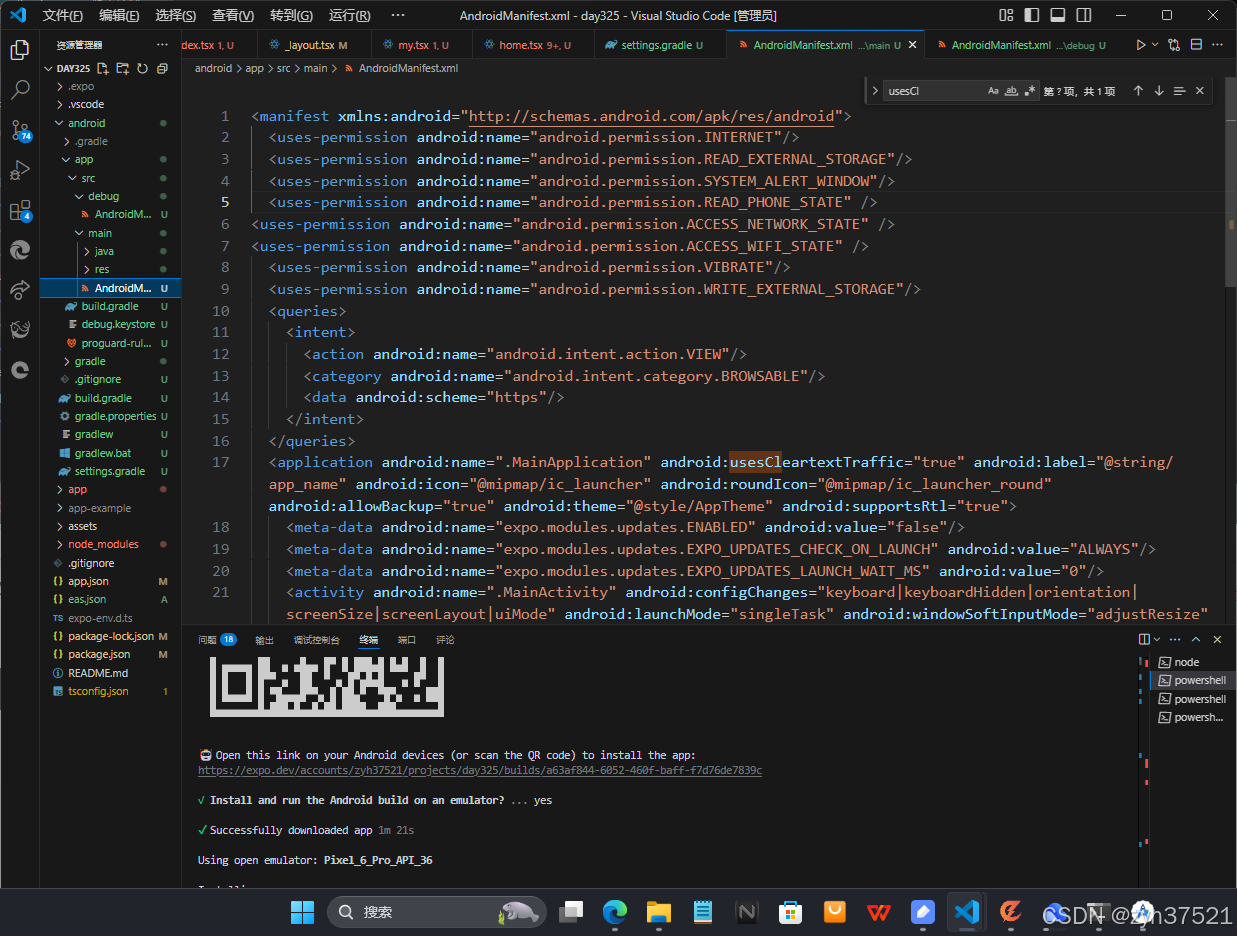Open the Extensions icon in the activity bar
This screenshot has height=936, width=1237.
point(21,211)
